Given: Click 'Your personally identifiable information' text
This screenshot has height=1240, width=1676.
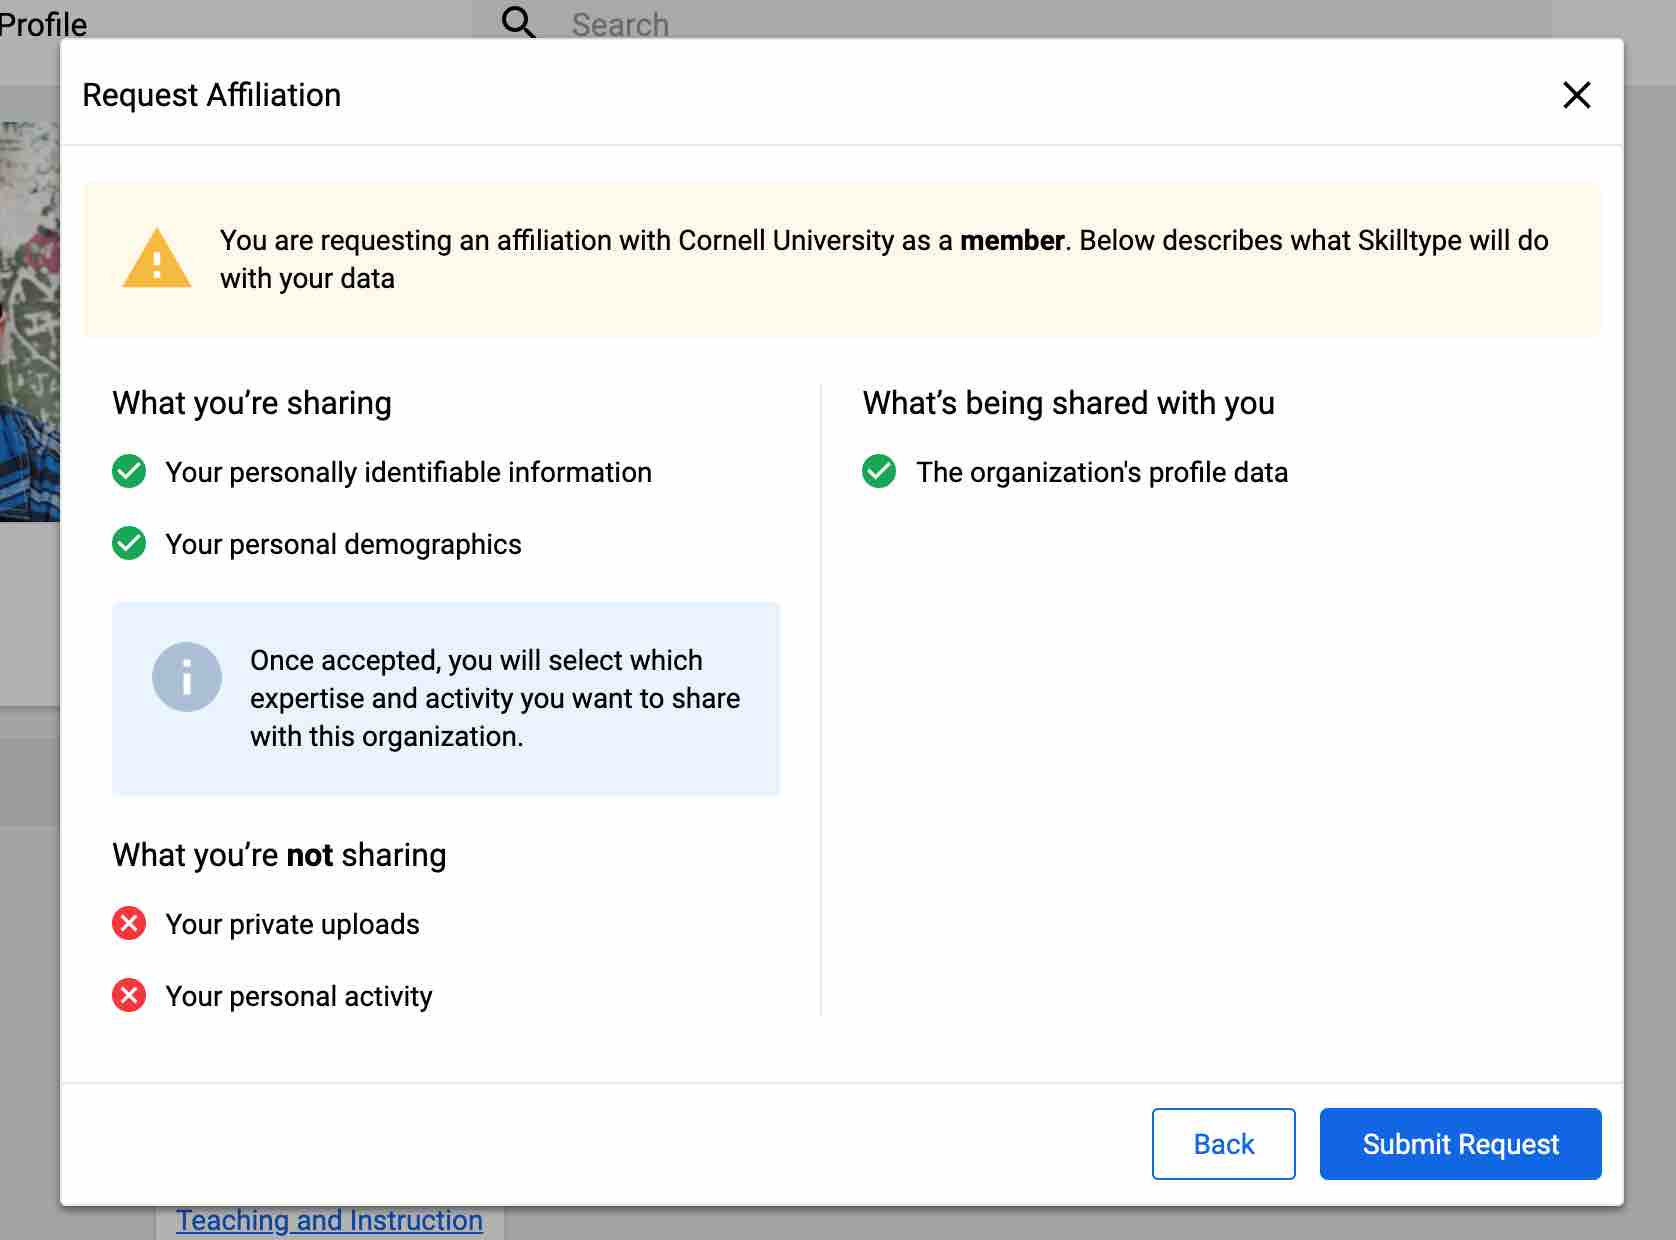Looking at the screenshot, I should [x=408, y=472].
